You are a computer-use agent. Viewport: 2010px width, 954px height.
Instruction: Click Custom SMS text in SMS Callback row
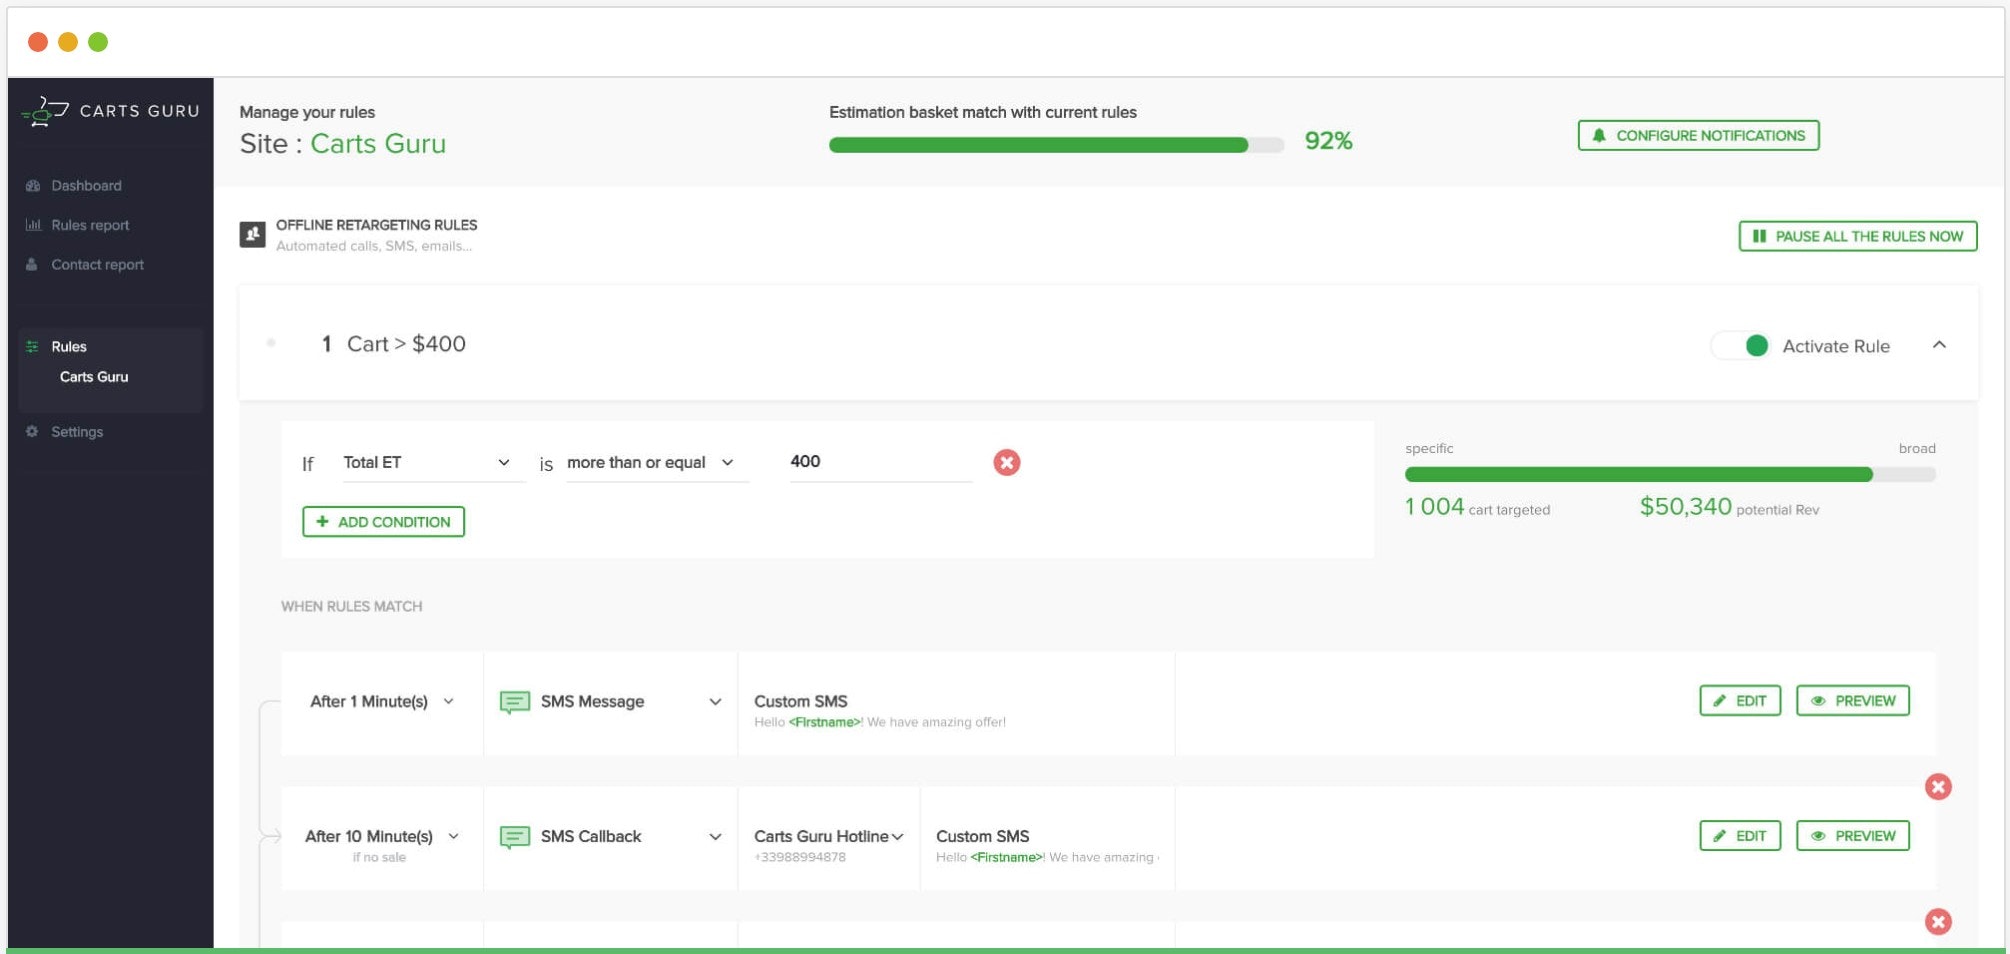pyautogui.click(x=982, y=837)
